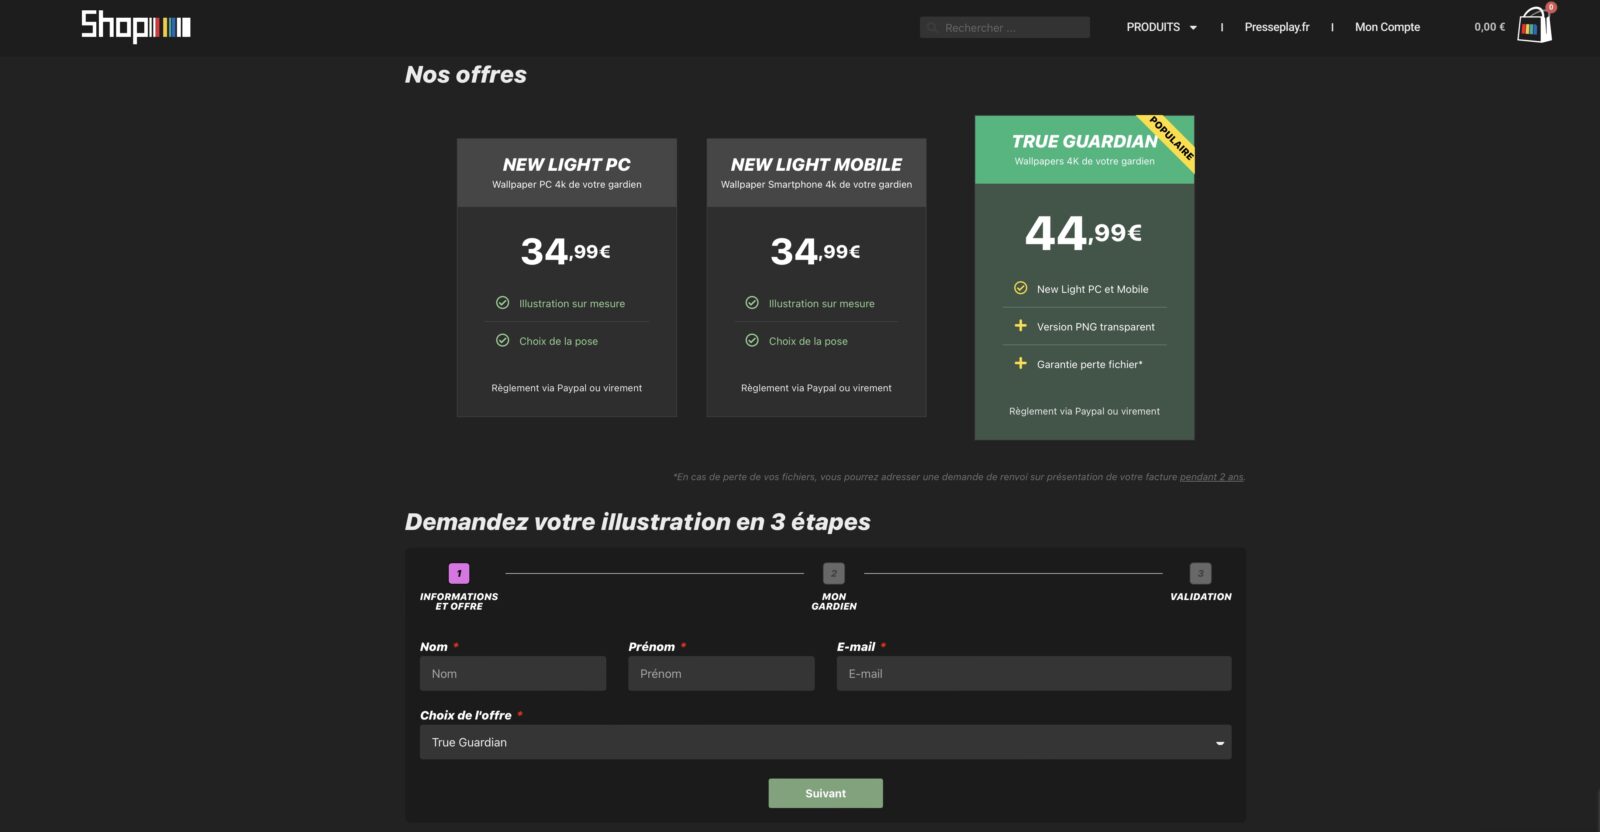
Task: Click step 2 Mon Gardien marker
Action: (834, 573)
